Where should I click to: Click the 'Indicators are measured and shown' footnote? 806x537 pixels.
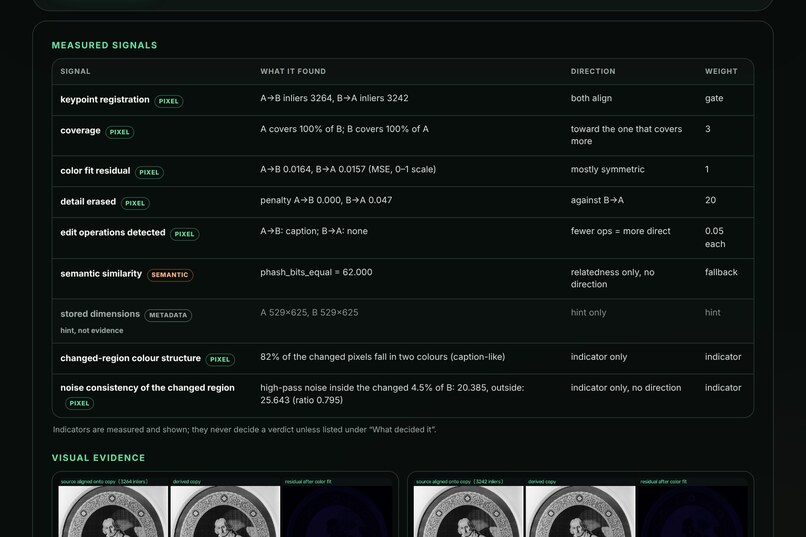[244, 430]
